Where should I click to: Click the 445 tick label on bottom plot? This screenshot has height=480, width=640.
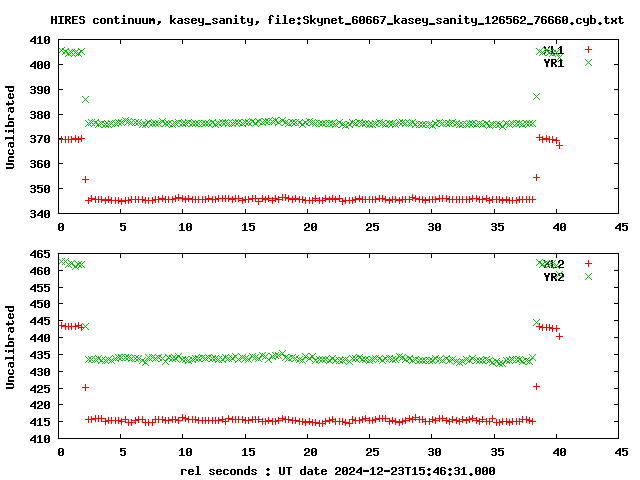click(40, 321)
